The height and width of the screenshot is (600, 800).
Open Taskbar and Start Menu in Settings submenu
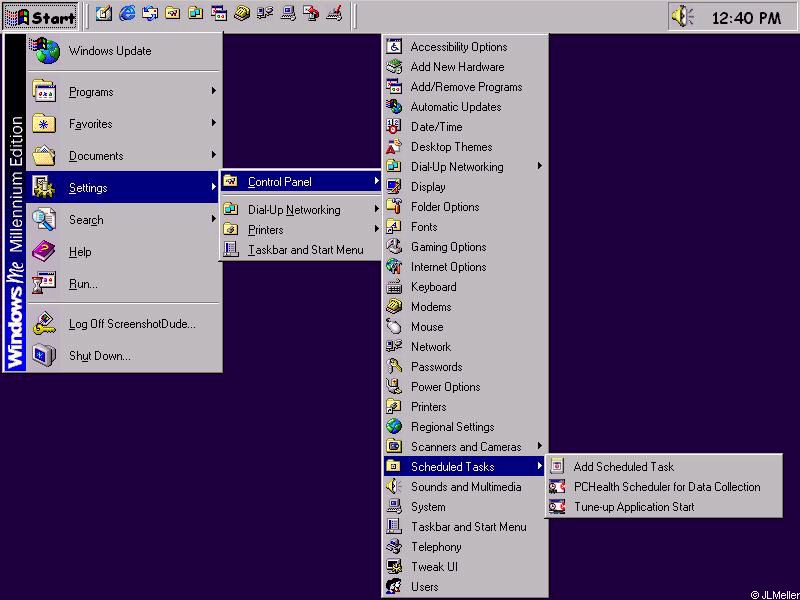pyautogui.click(x=301, y=249)
